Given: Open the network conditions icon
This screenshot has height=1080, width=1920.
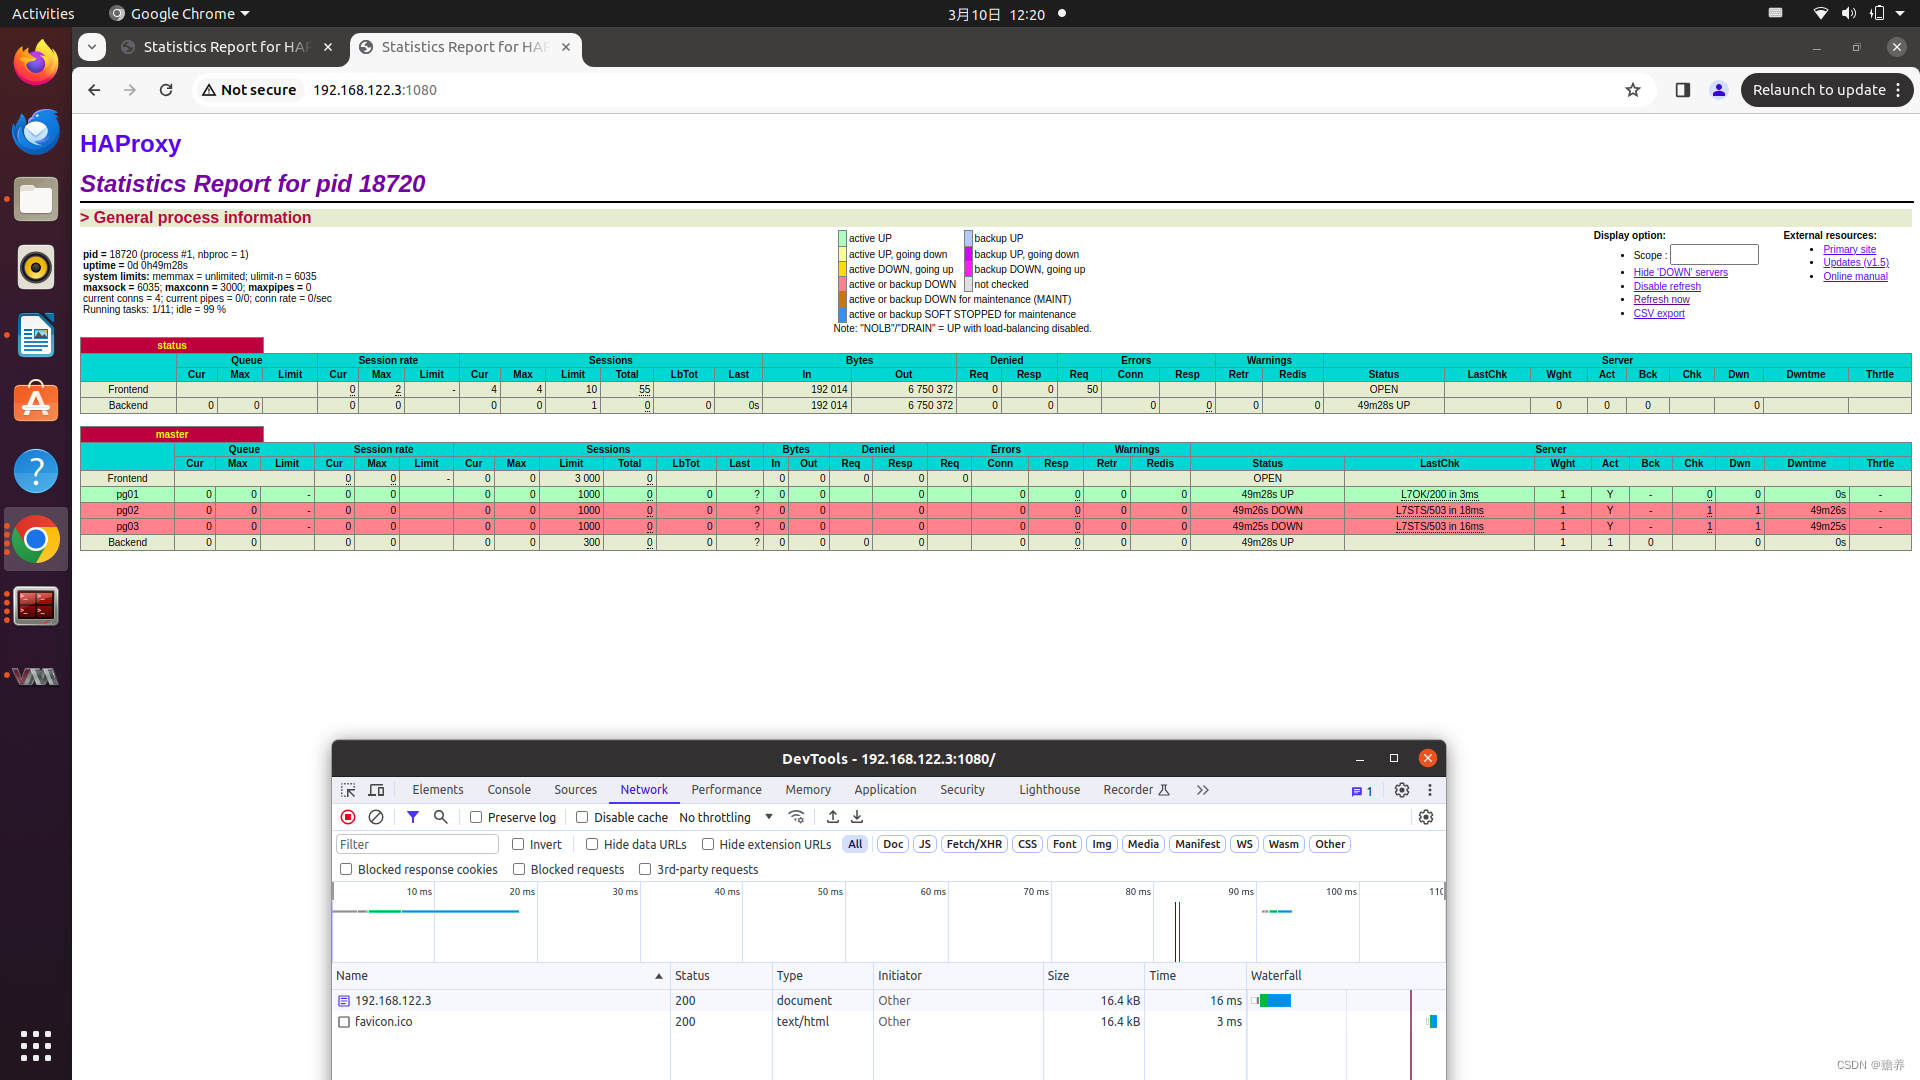Looking at the screenshot, I should pyautogui.click(x=796, y=817).
